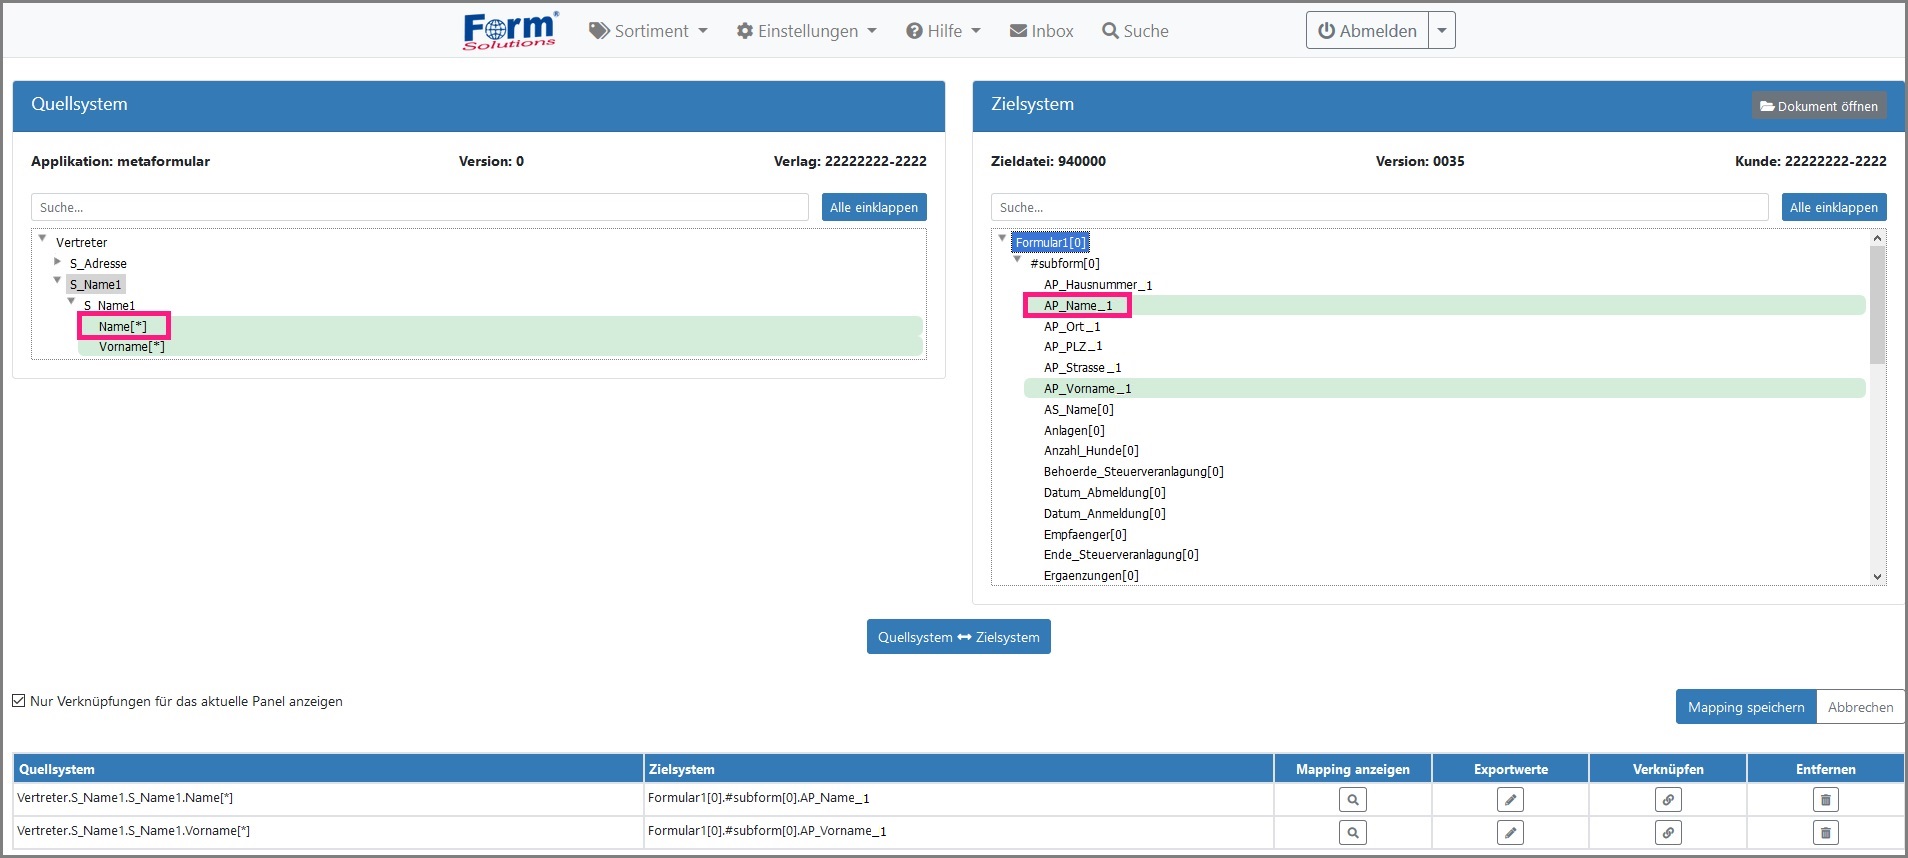The width and height of the screenshot is (1908, 858).
Task: Collapse the Vertreter tree node
Action: 42,238
